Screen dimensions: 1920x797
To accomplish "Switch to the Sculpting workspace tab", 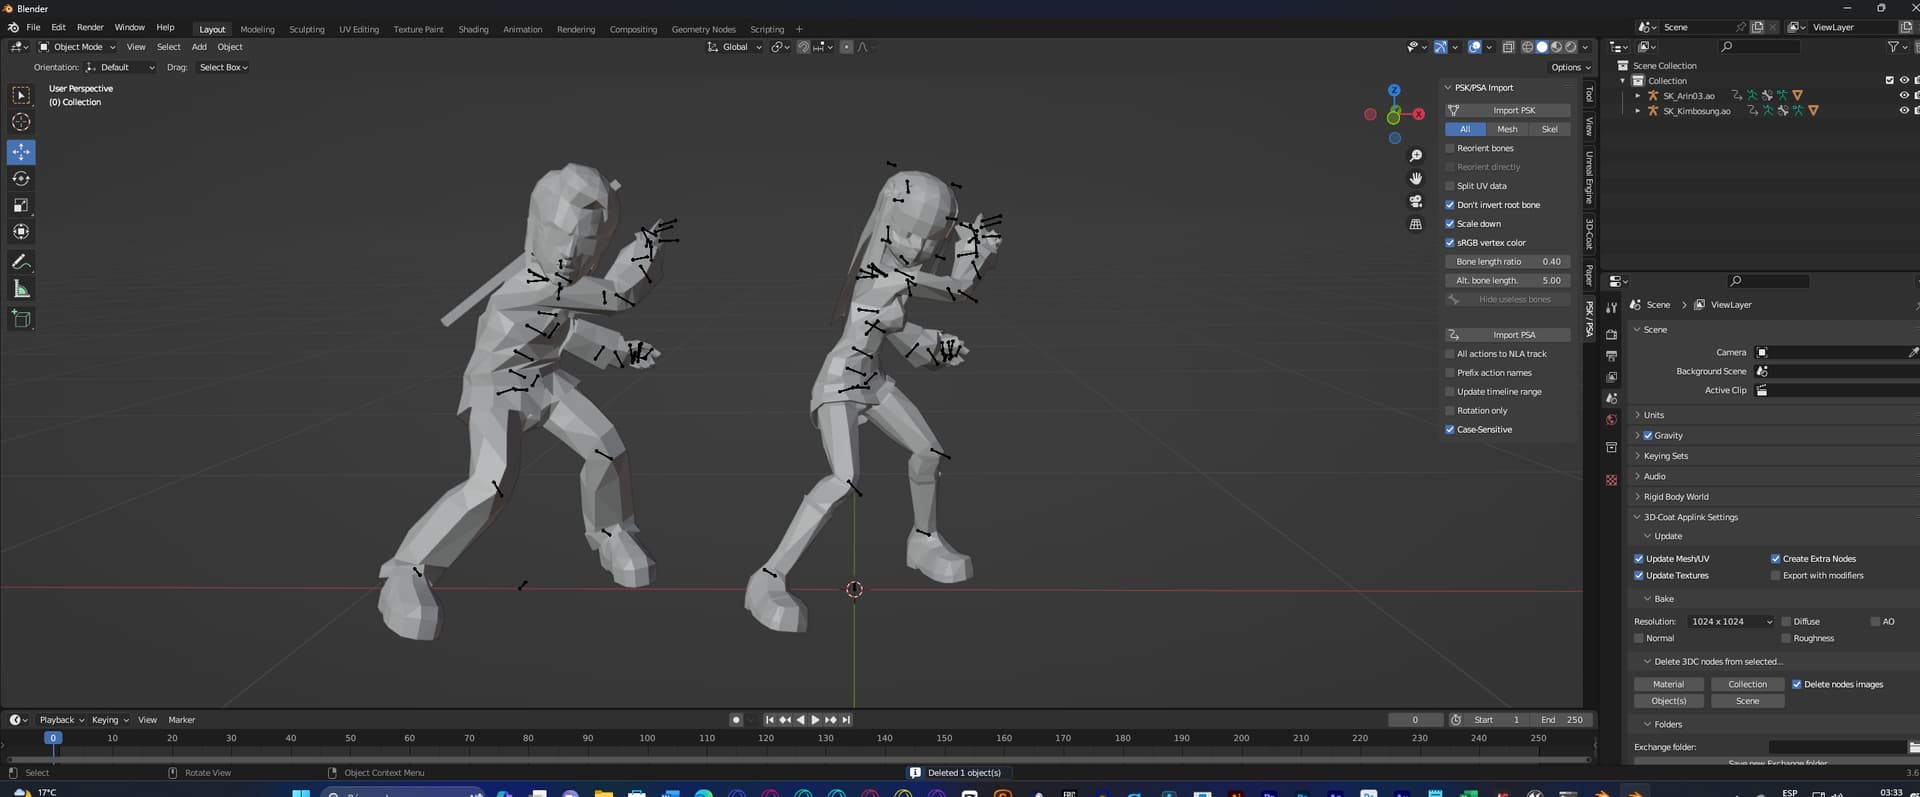I will (306, 29).
